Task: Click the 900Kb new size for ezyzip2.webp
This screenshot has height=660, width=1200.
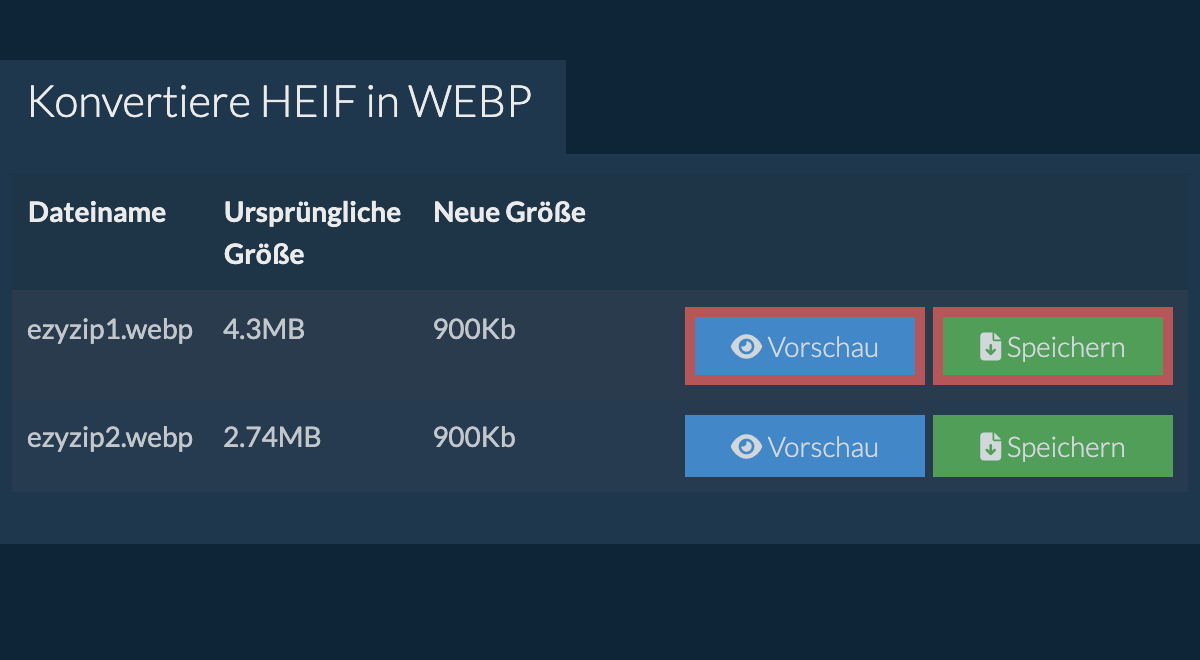Action: click(x=474, y=437)
